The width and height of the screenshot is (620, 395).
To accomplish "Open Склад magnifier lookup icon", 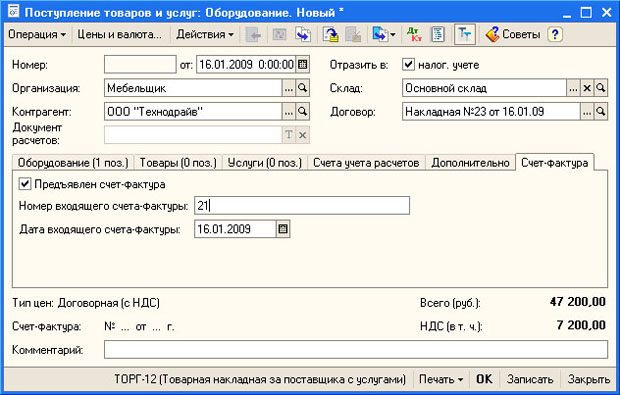I will pos(601,88).
